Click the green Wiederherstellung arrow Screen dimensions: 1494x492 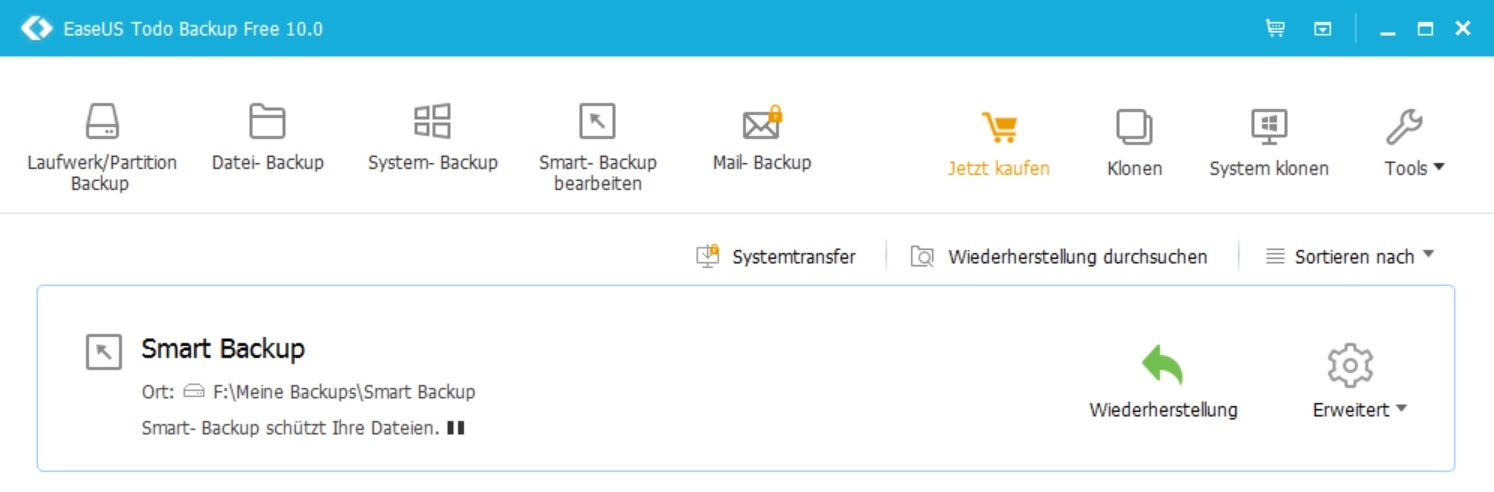click(x=1163, y=366)
